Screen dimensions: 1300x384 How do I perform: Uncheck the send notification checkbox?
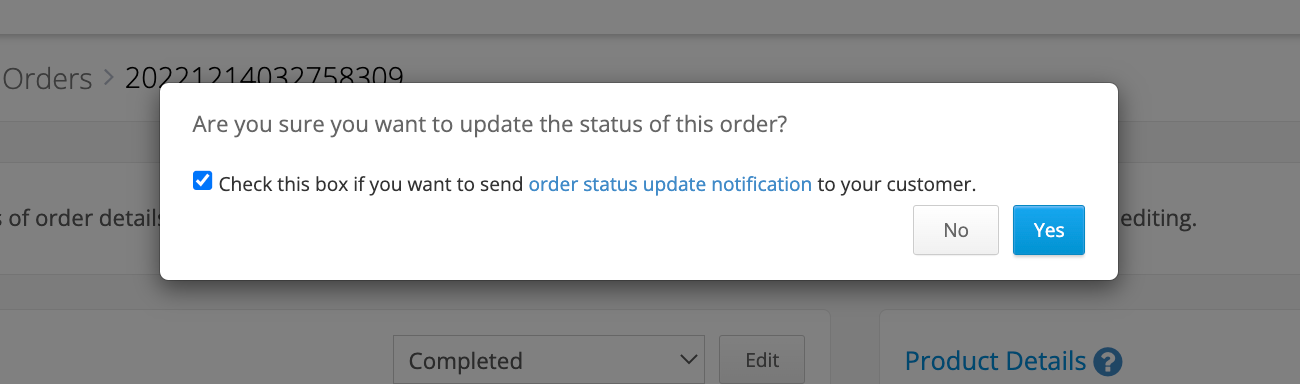click(x=202, y=181)
